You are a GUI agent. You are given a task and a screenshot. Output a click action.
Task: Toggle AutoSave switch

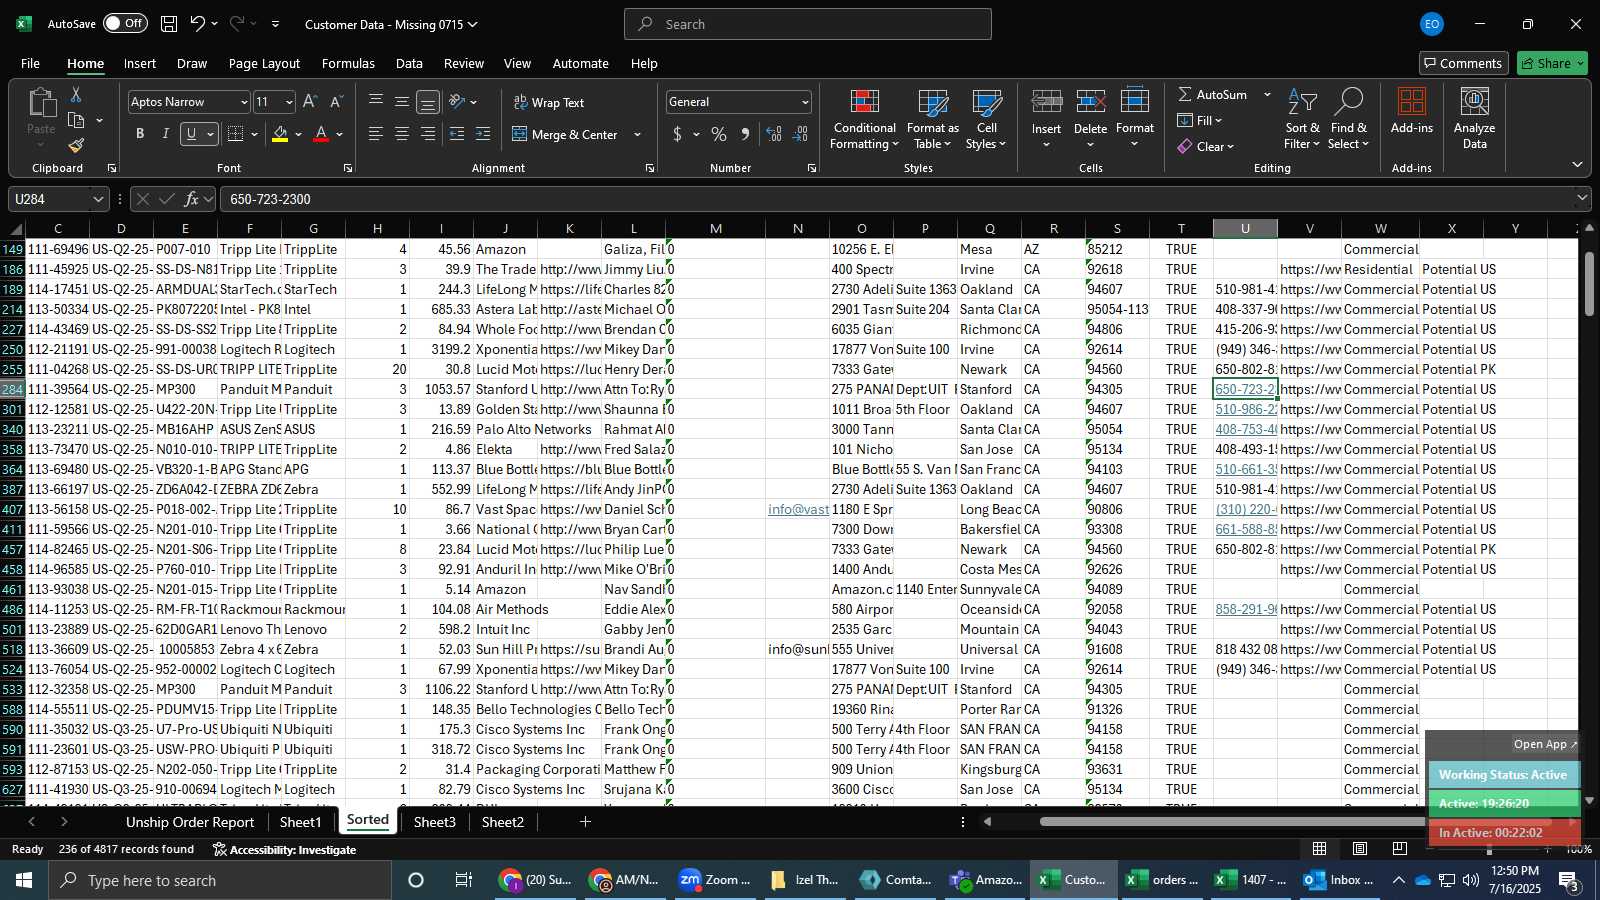point(125,23)
